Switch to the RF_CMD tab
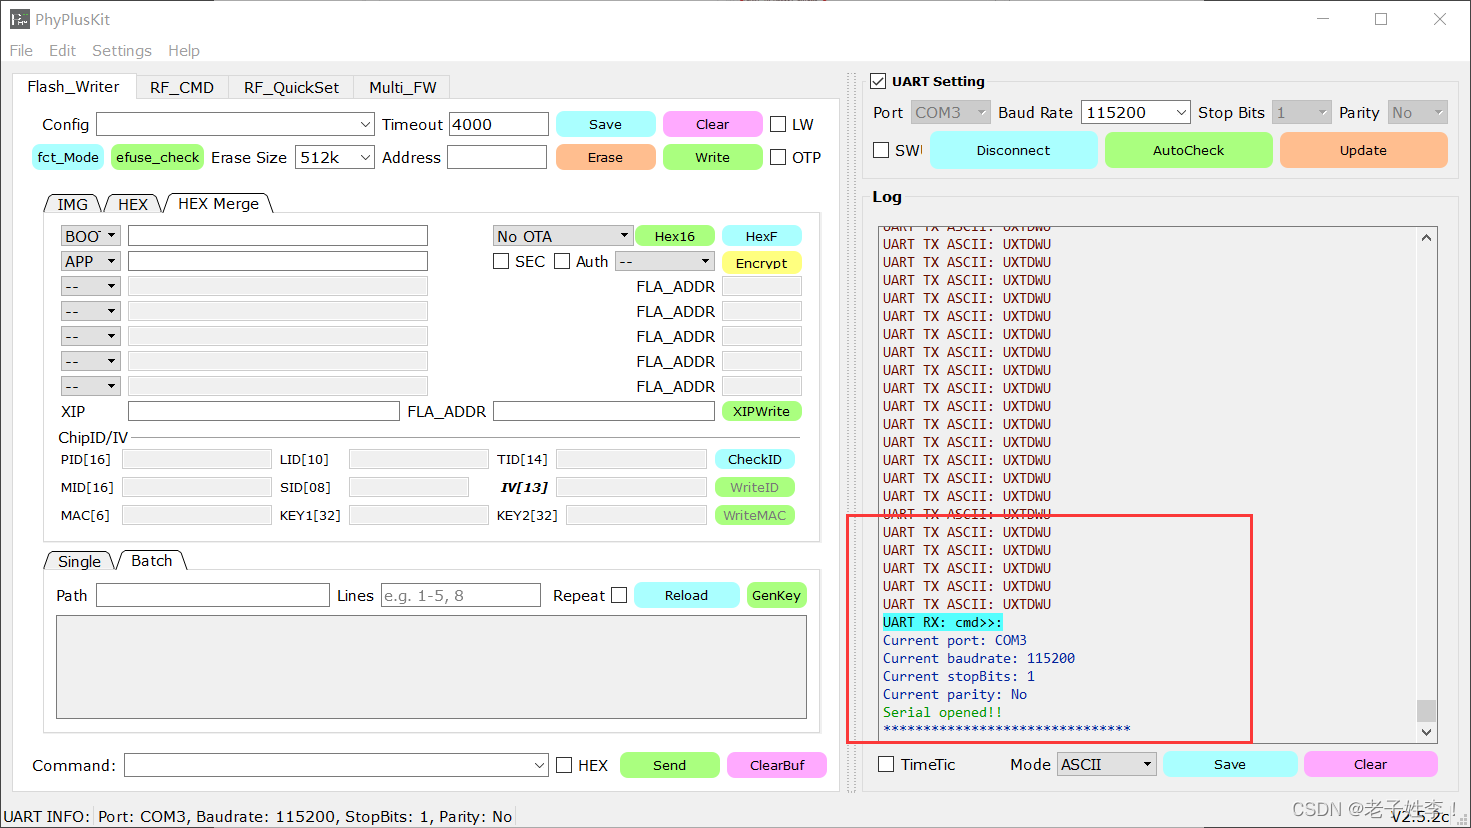1471x828 pixels. [182, 87]
